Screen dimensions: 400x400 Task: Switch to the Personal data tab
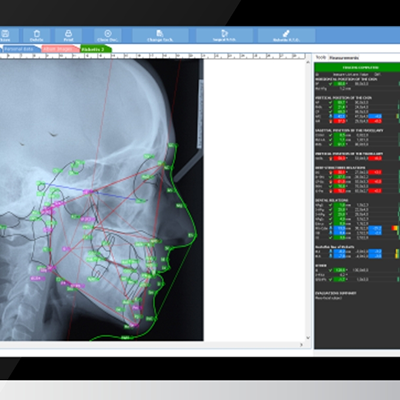point(21,49)
